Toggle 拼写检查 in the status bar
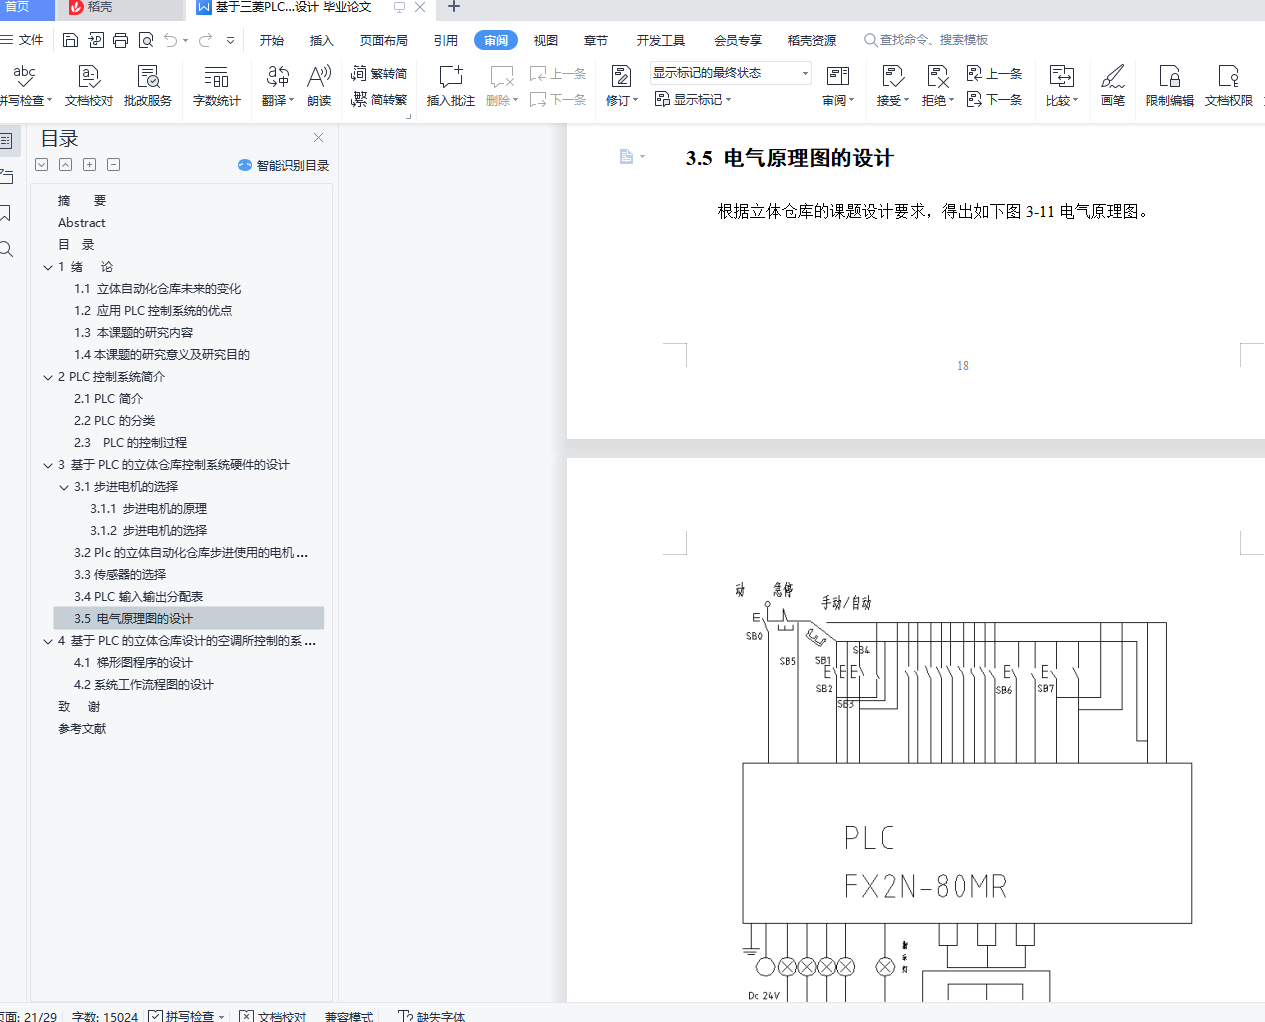This screenshot has height=1022, width=1265. click(x=187, y=1016)
